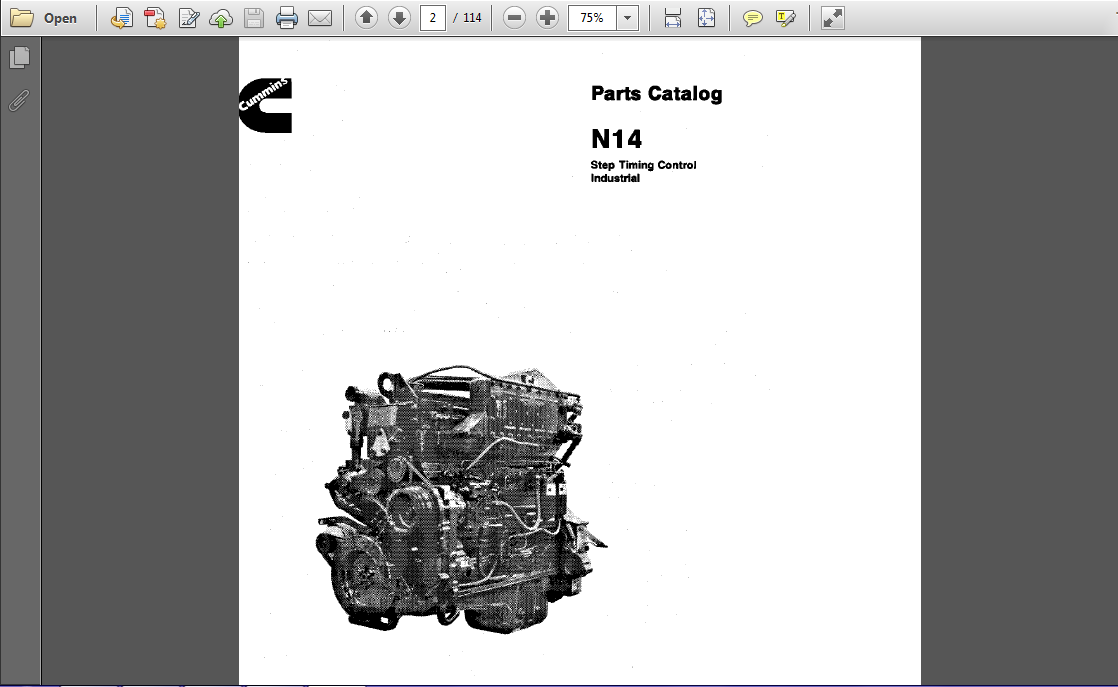Send file by email envelope icon
The width and height of the screenshot is (1118, 687).
click(320, 18)
